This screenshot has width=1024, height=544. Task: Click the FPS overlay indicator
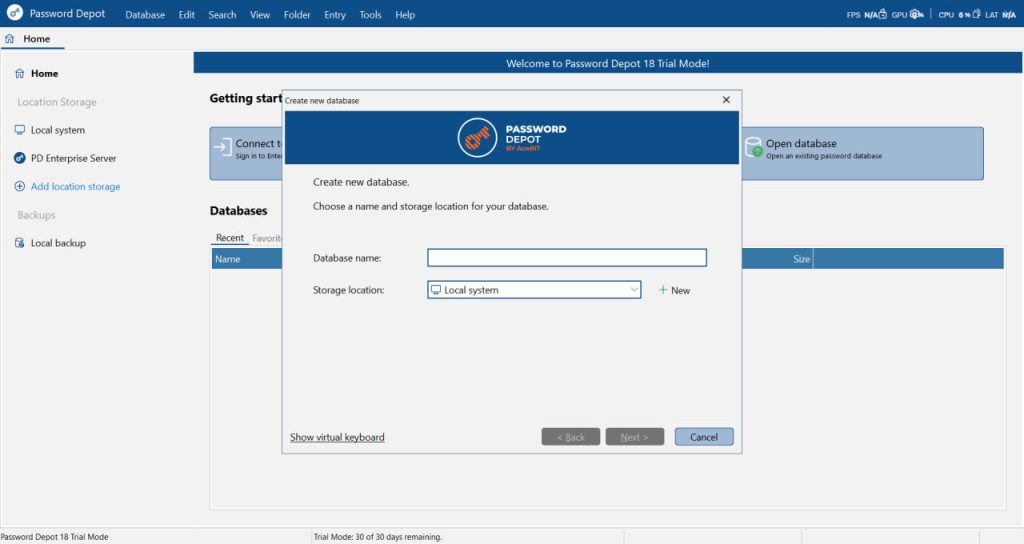click(866, 14)
